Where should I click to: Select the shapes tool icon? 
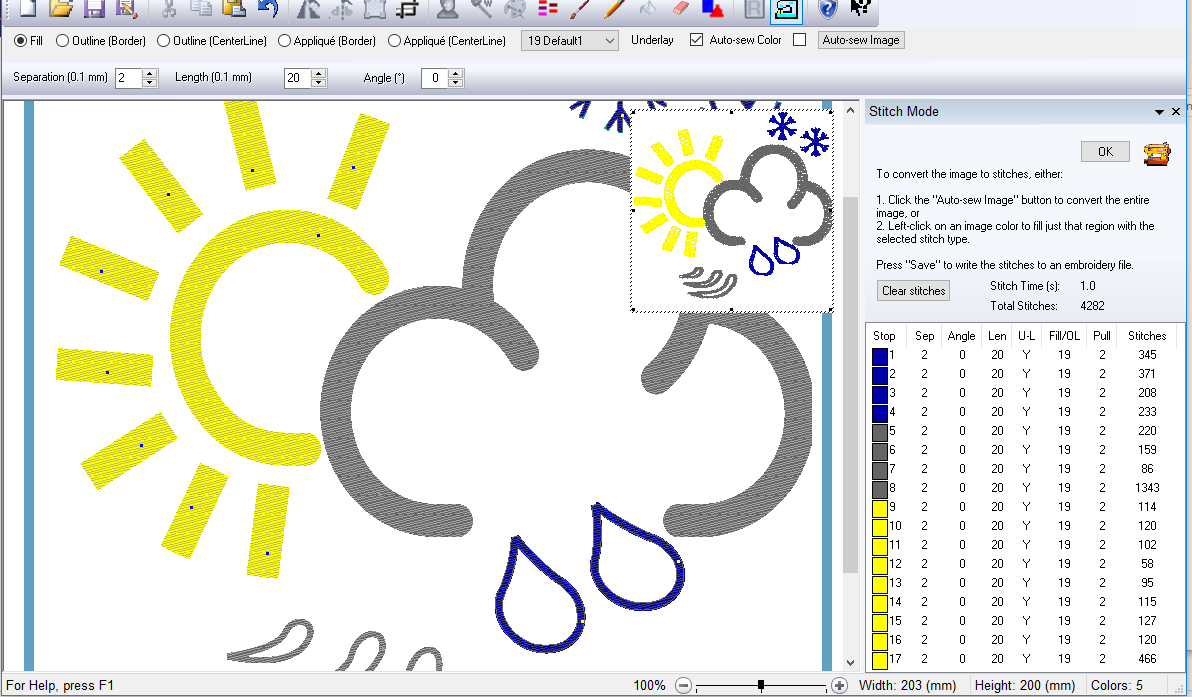click(713, 8)
